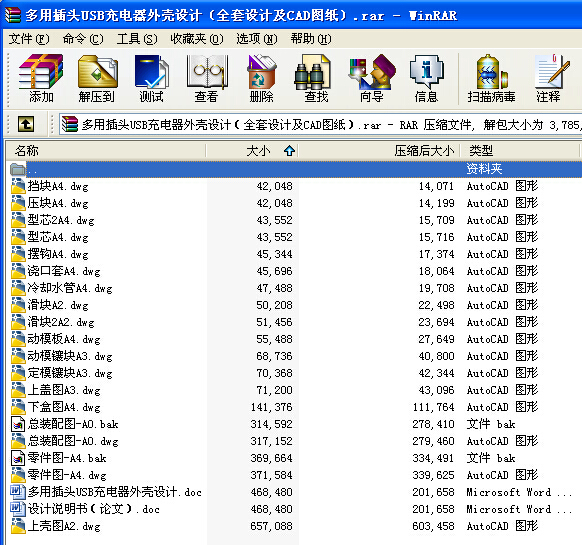Click the archive path address field
This screenshot has width=582, height=545.
point(320,124)
